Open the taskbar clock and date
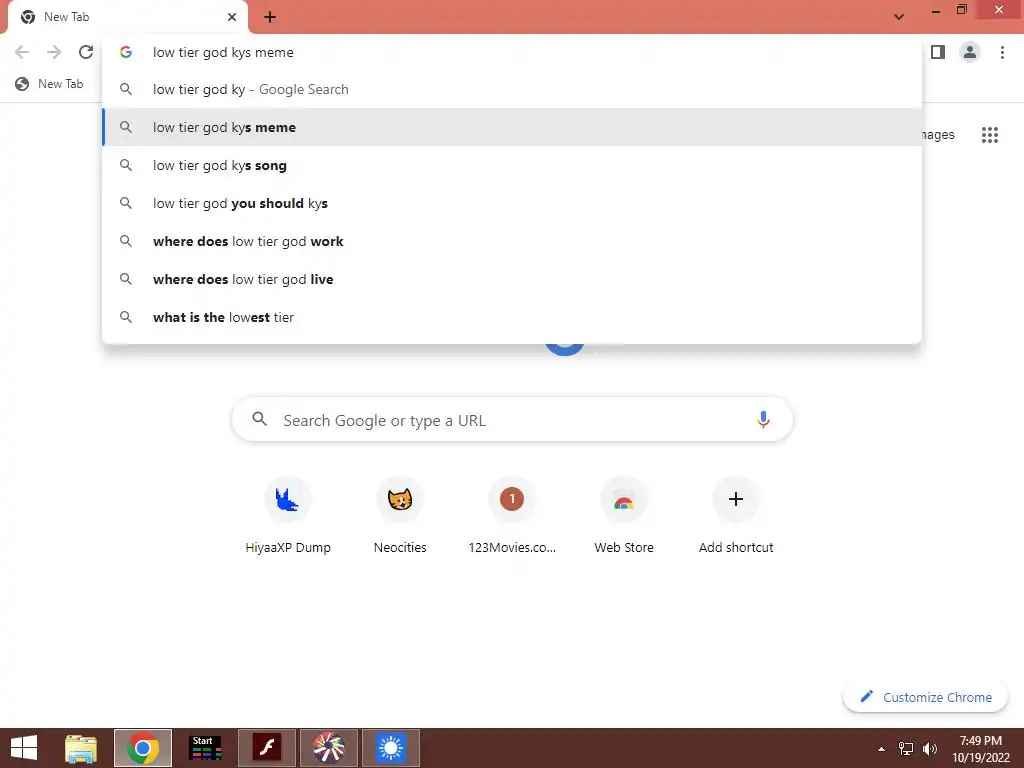 click(980, 749)
